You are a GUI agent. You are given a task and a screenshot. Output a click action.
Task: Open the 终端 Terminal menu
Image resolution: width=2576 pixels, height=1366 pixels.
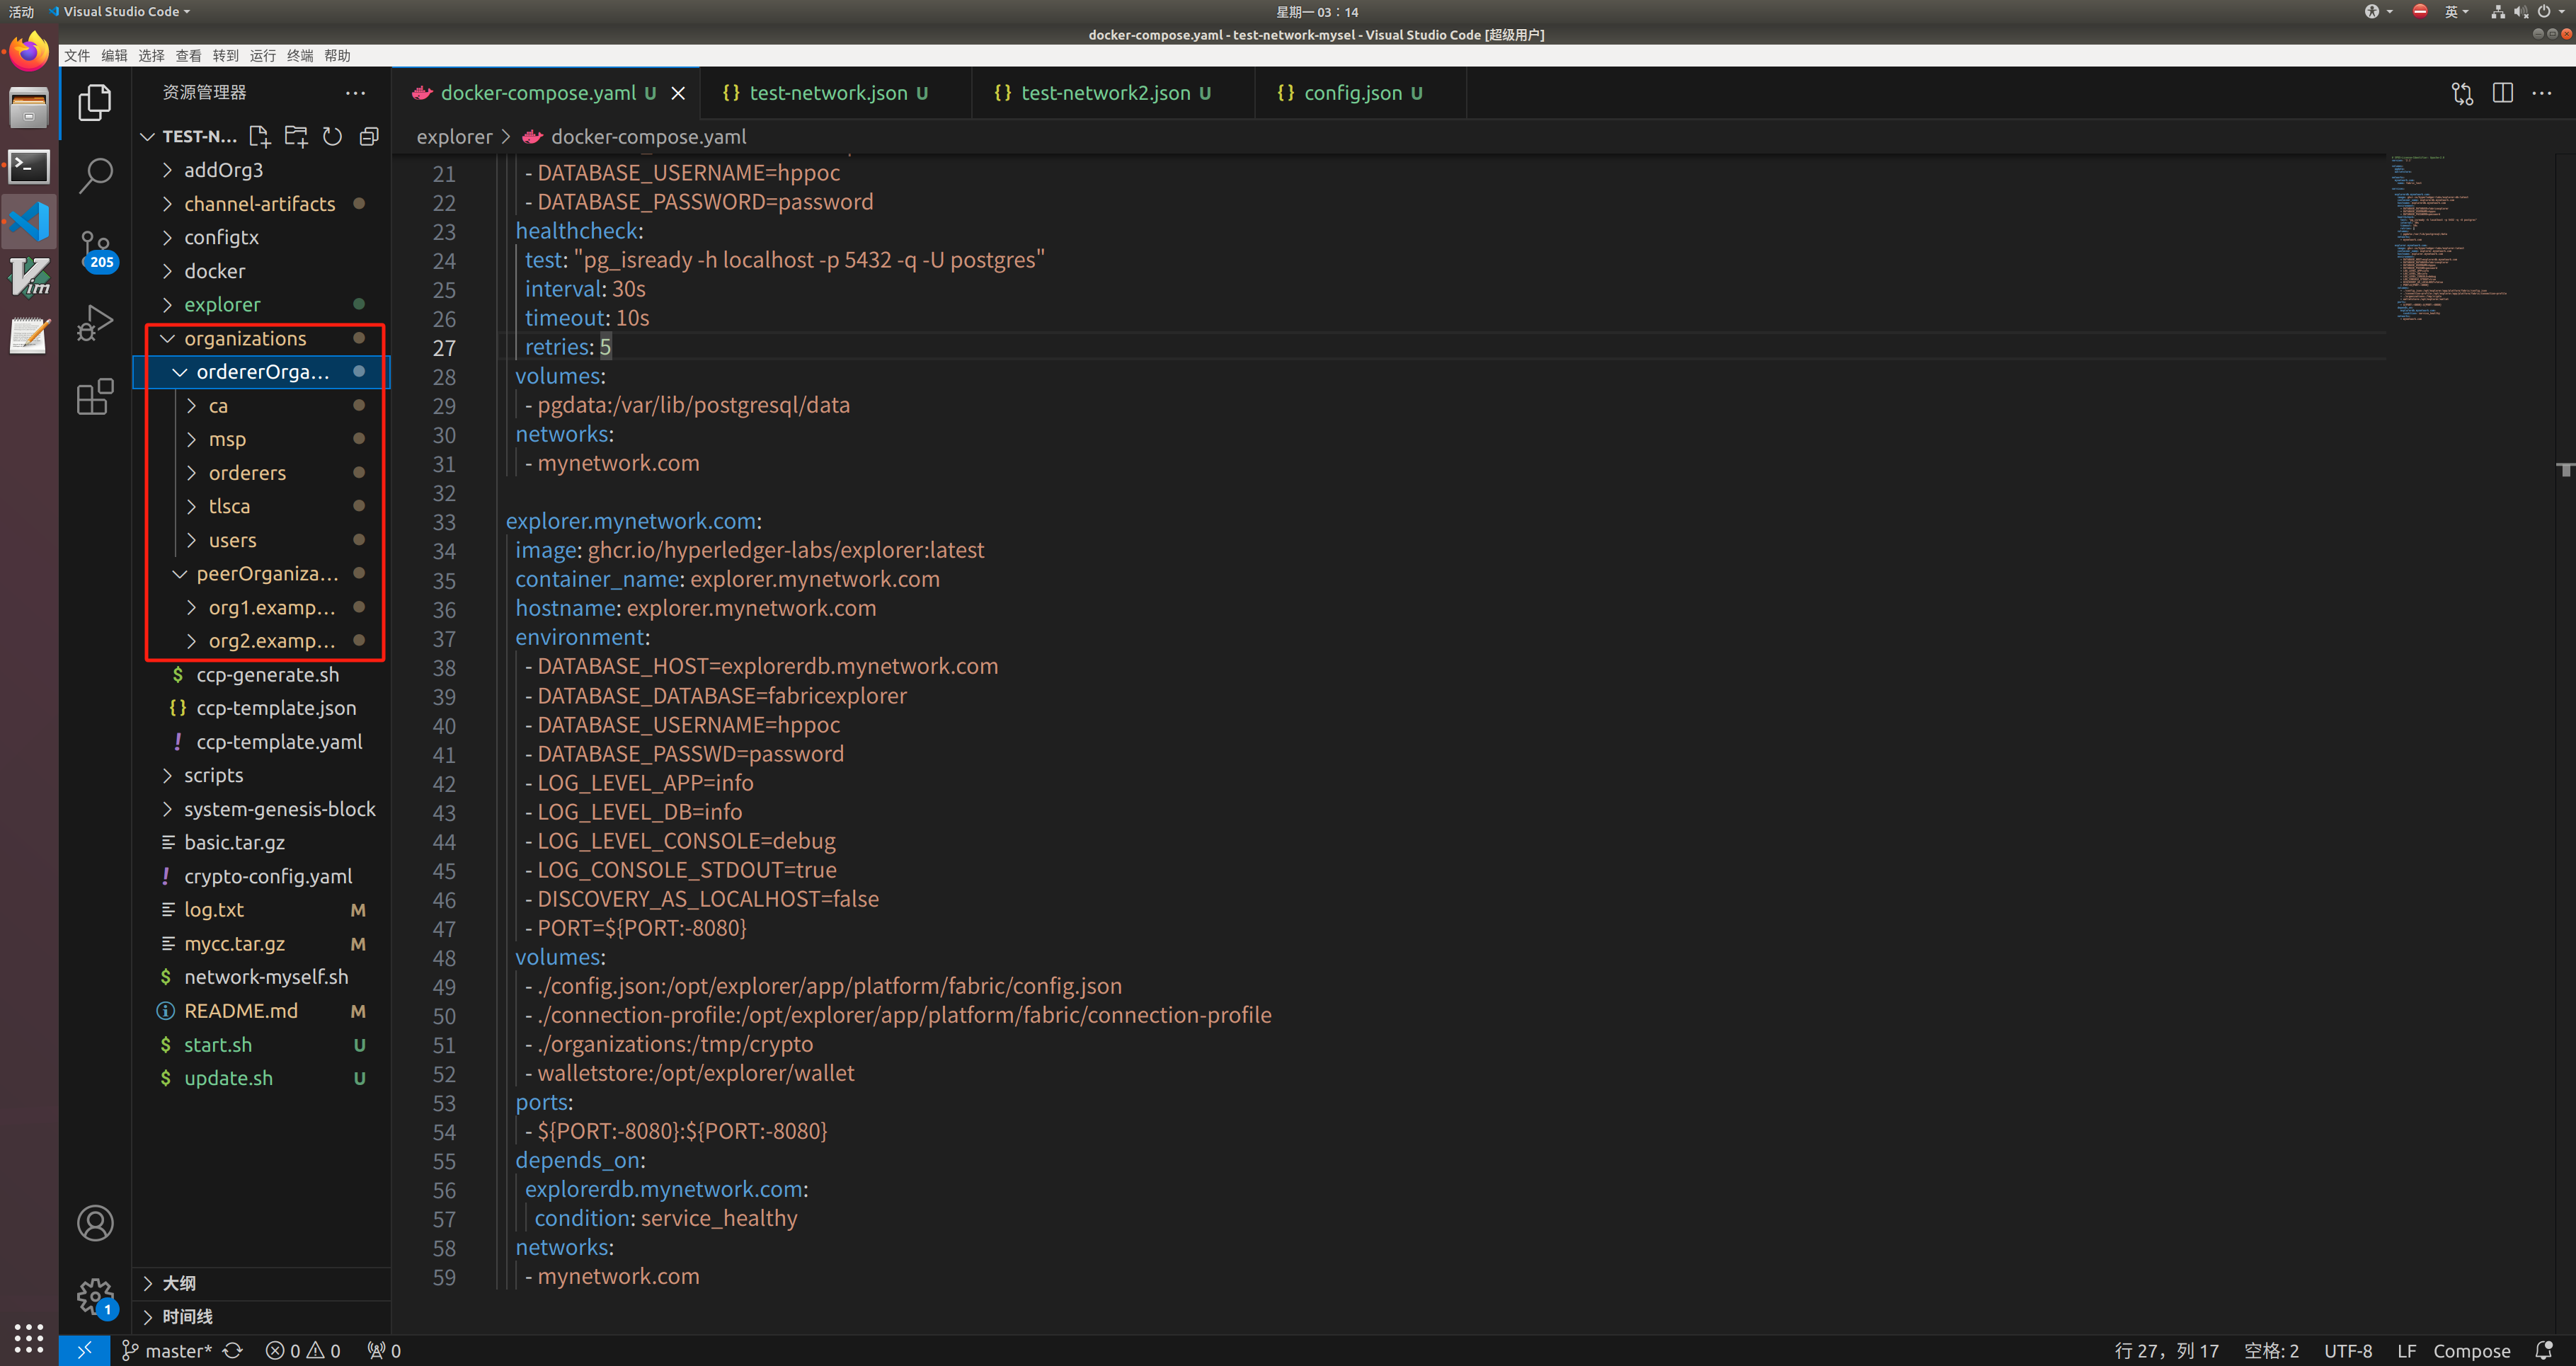click(x=300, y=56)
